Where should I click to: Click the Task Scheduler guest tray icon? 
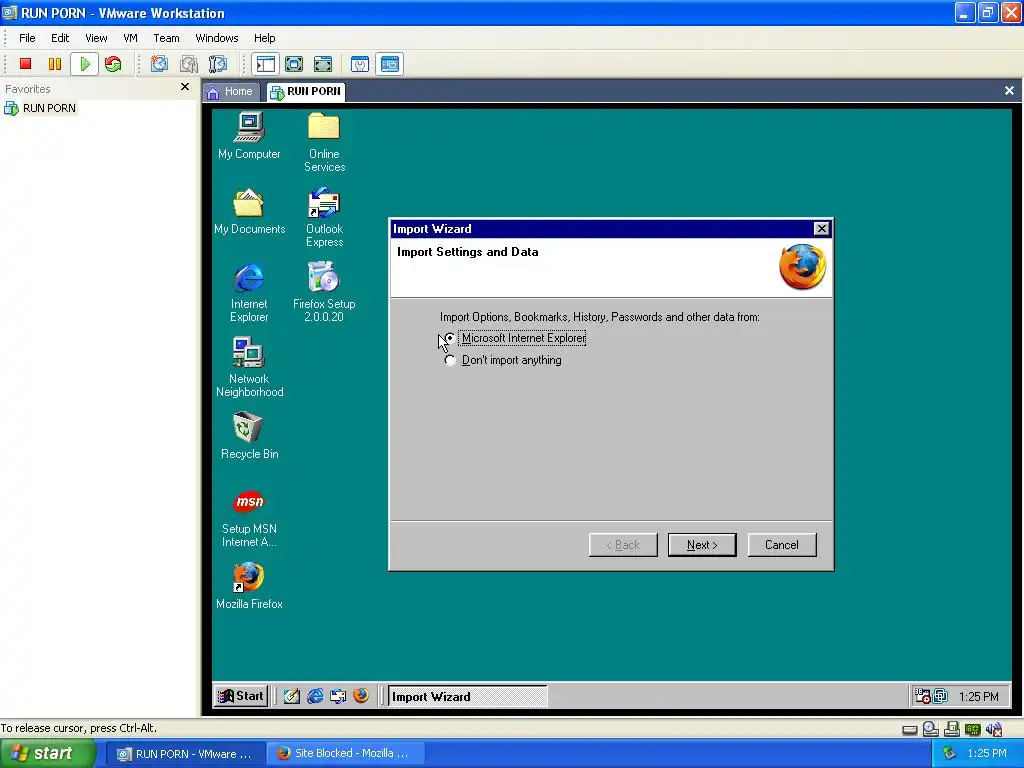pyautogui.click(x=922, y=696)
